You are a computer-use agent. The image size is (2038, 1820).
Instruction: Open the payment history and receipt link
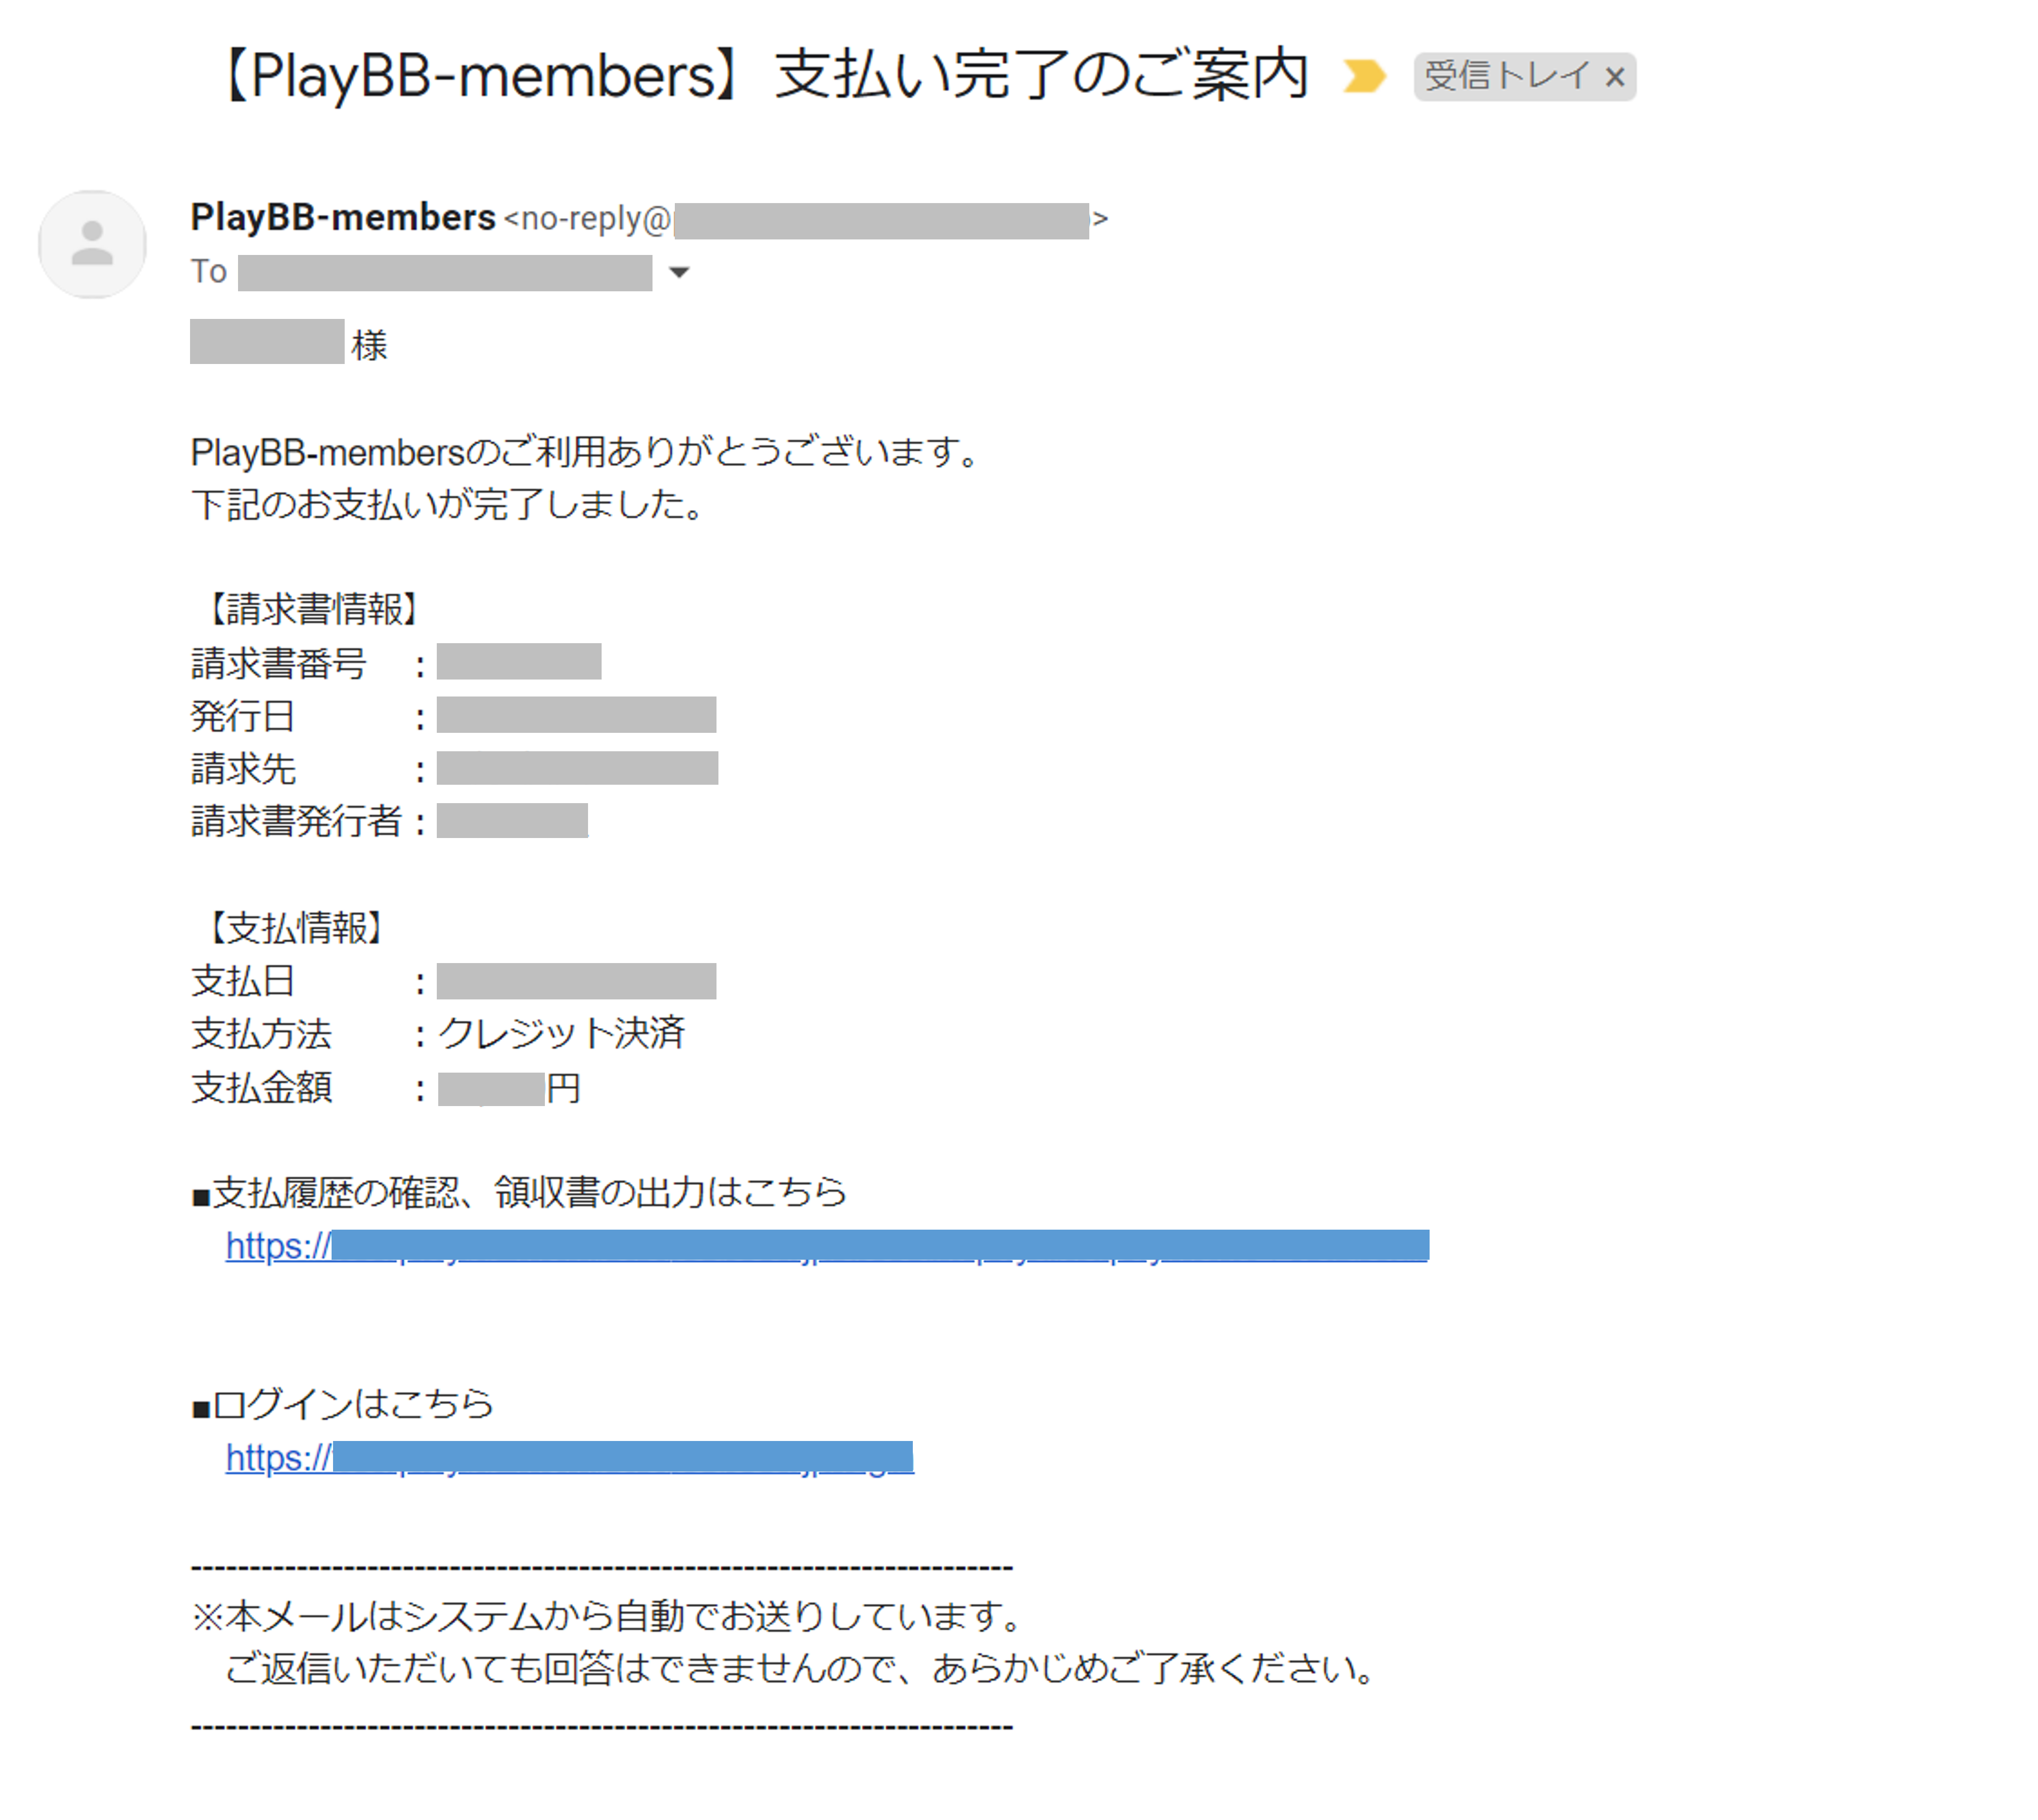[x=827, y=1246]
